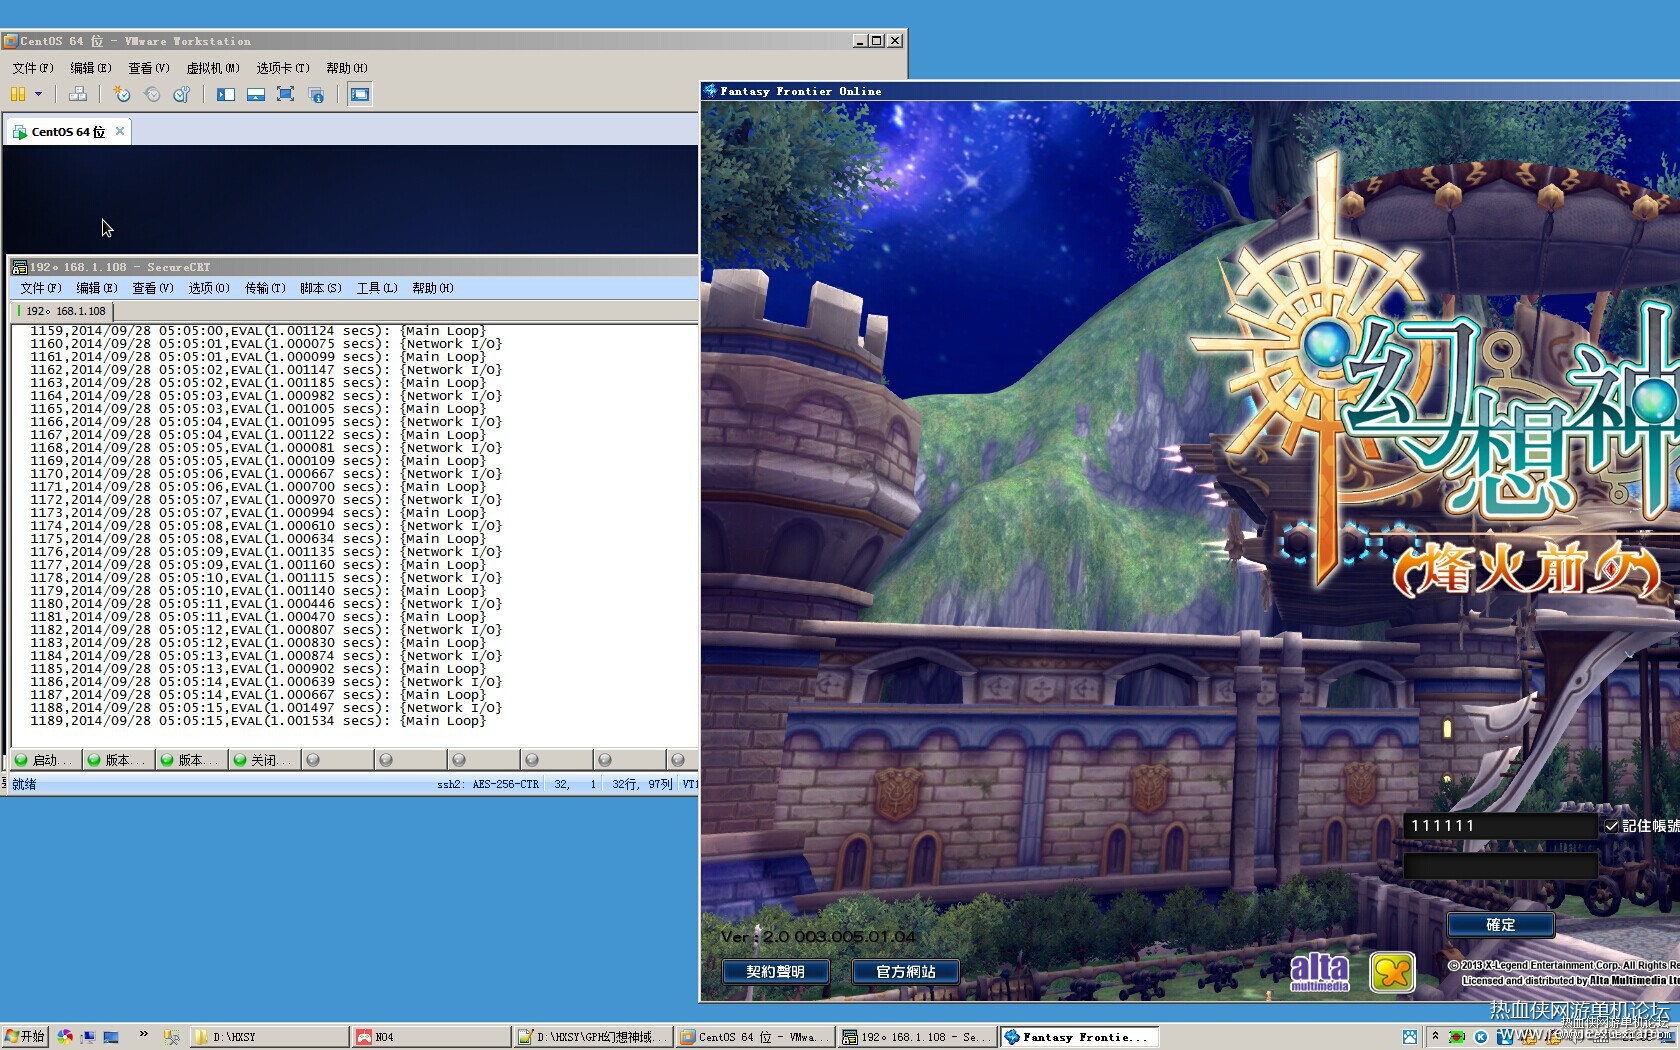Click terminal log line 1189 in SecureCRT
This screenshot has height=1050, width=1680.
(x=257, y=721)
